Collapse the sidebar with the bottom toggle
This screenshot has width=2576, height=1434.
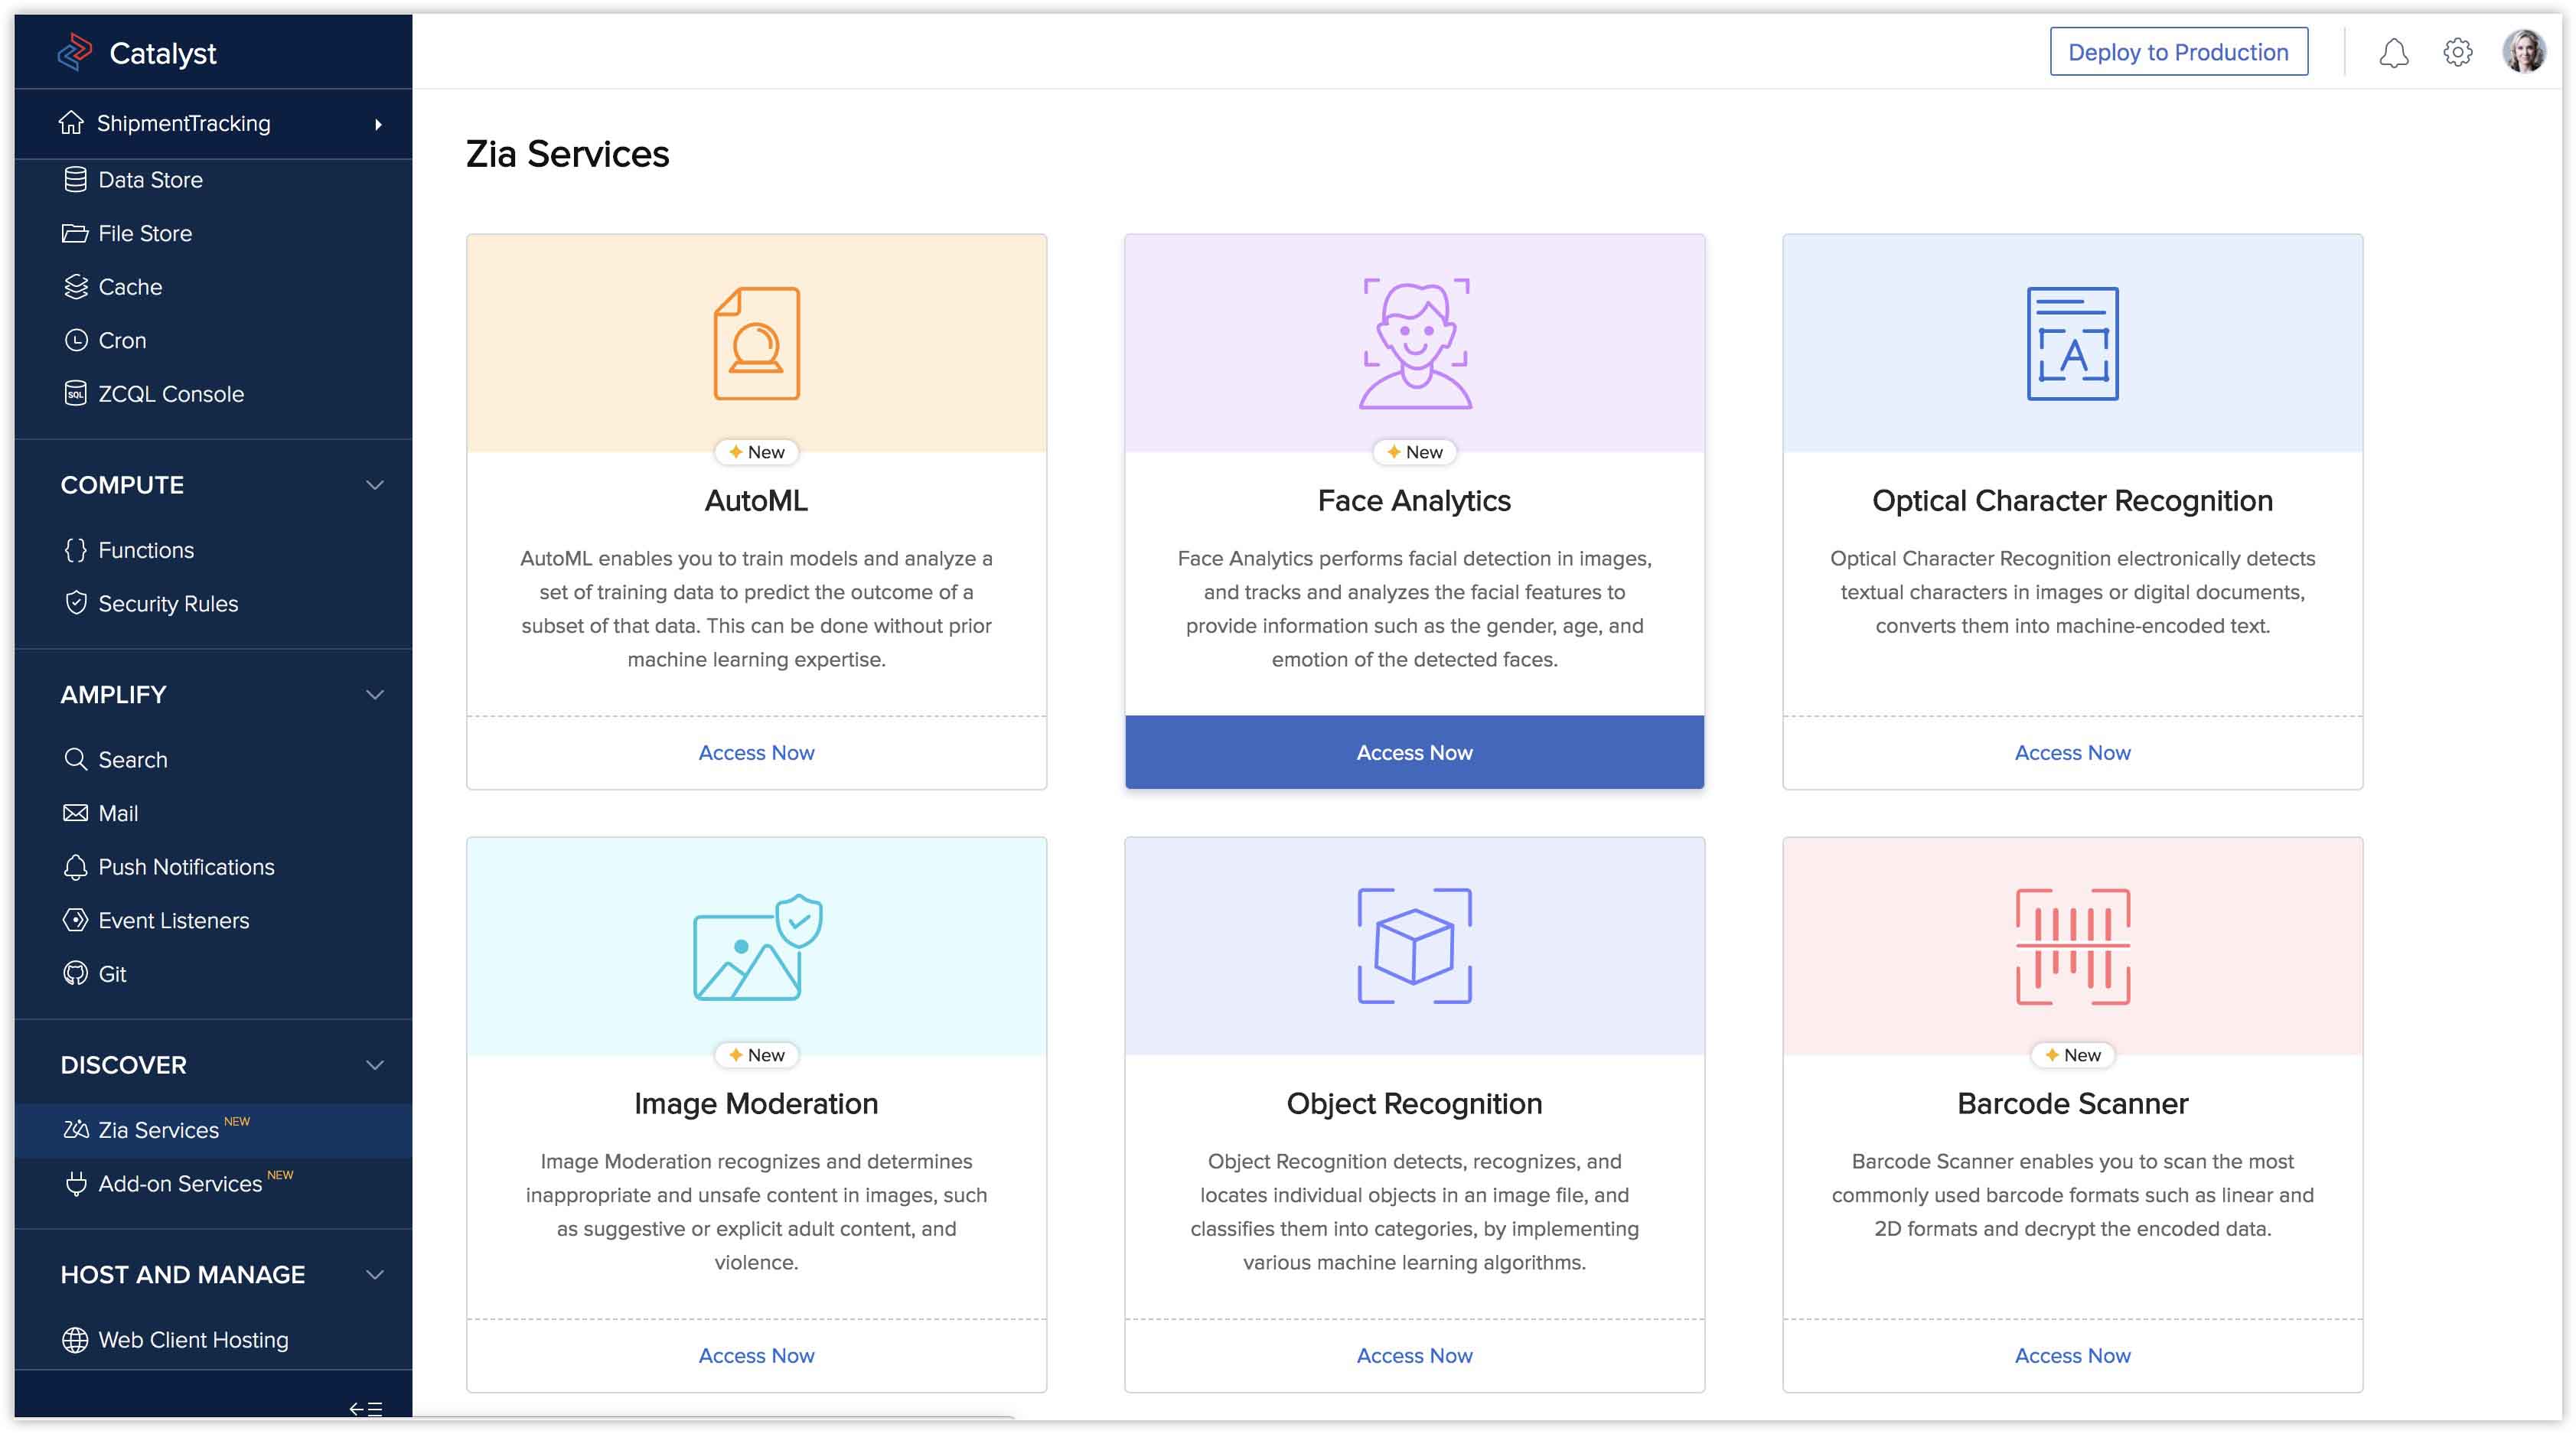(x=367, y=1408)
